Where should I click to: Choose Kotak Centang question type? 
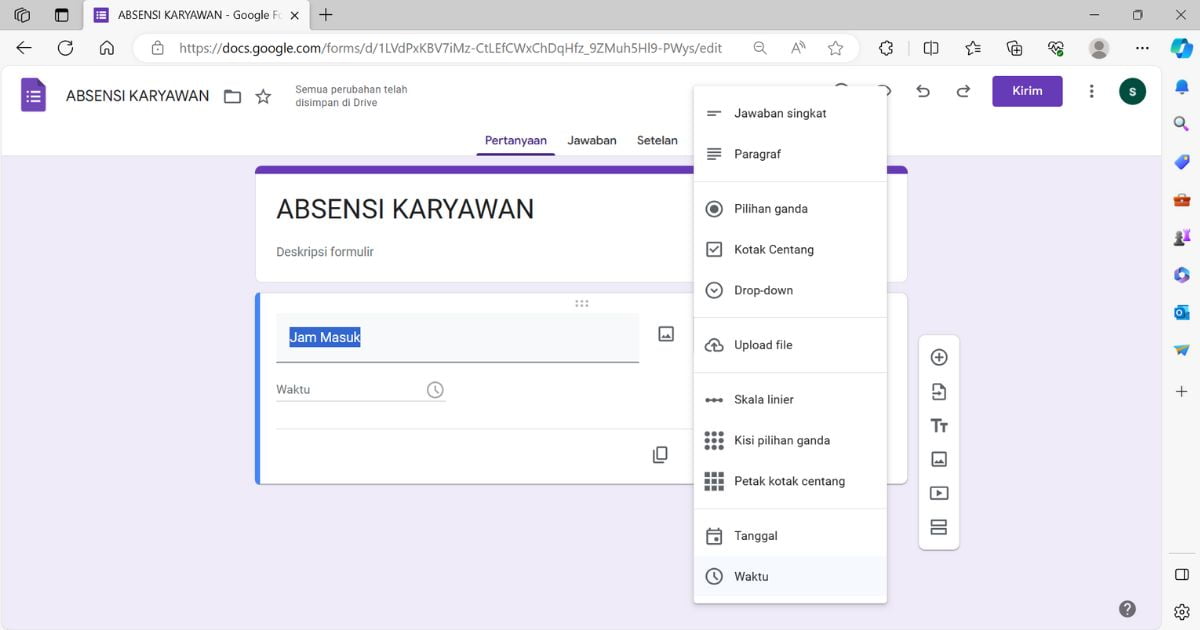[790, 250]
